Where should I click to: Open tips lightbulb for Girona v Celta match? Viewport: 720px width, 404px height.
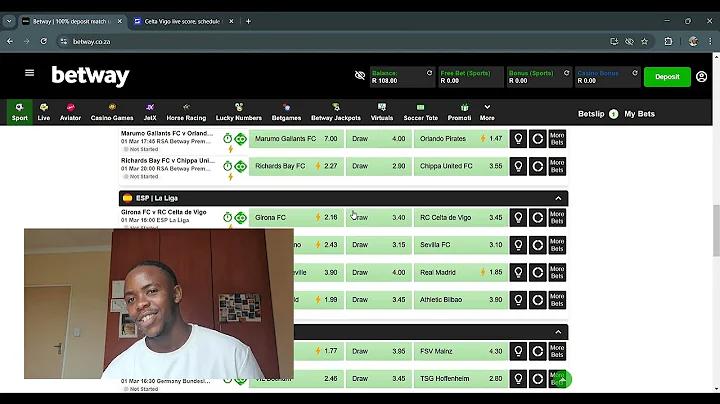(x=518, y=218)
